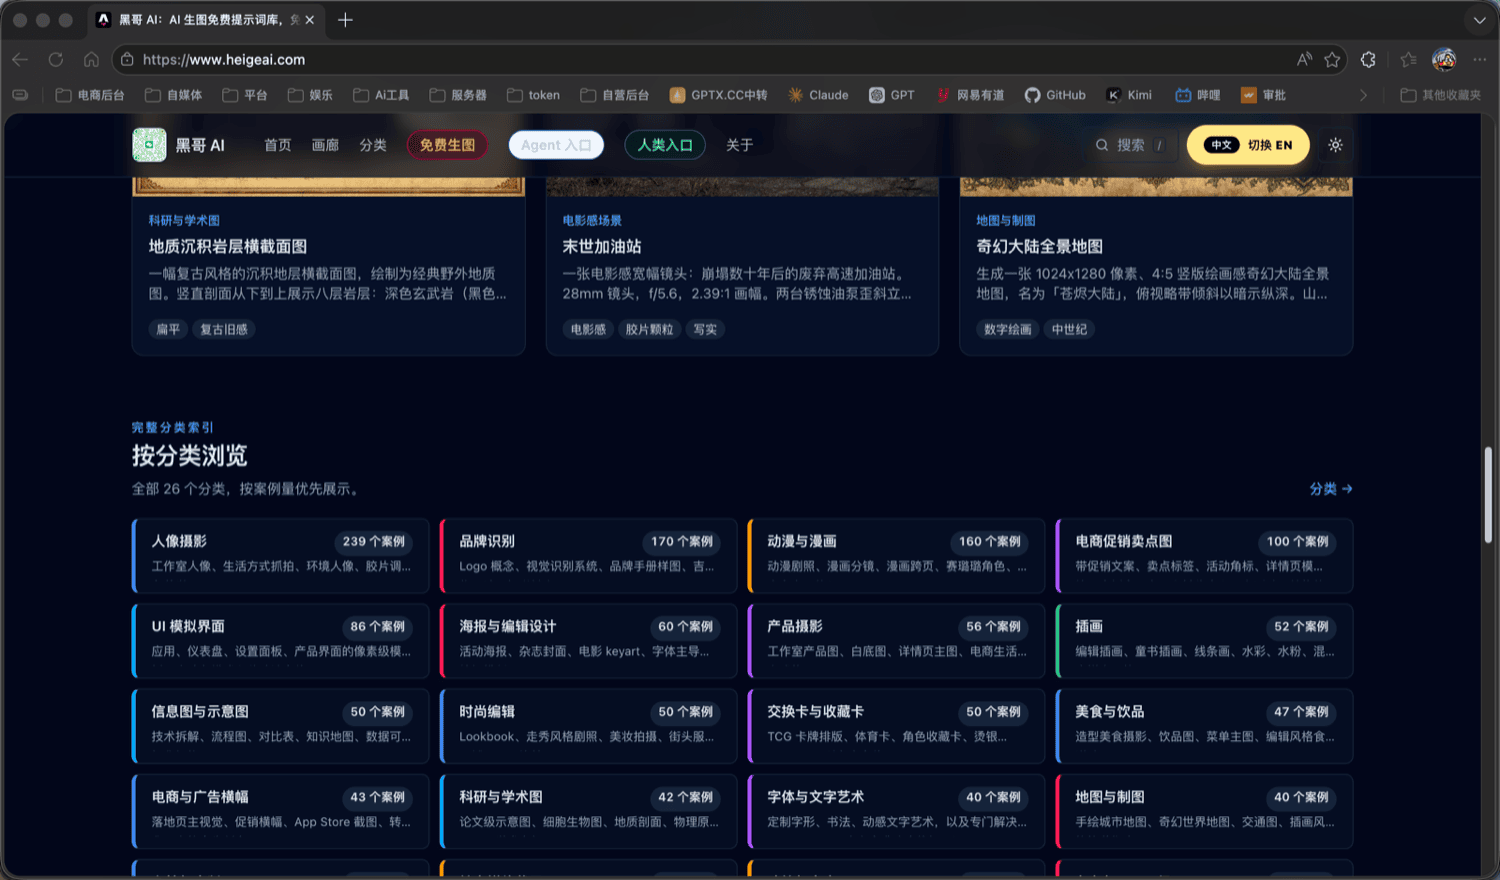Go to 首页 in the site navigation
Image resolution: width=1500 pixels, height=880 pixels.
277,145
